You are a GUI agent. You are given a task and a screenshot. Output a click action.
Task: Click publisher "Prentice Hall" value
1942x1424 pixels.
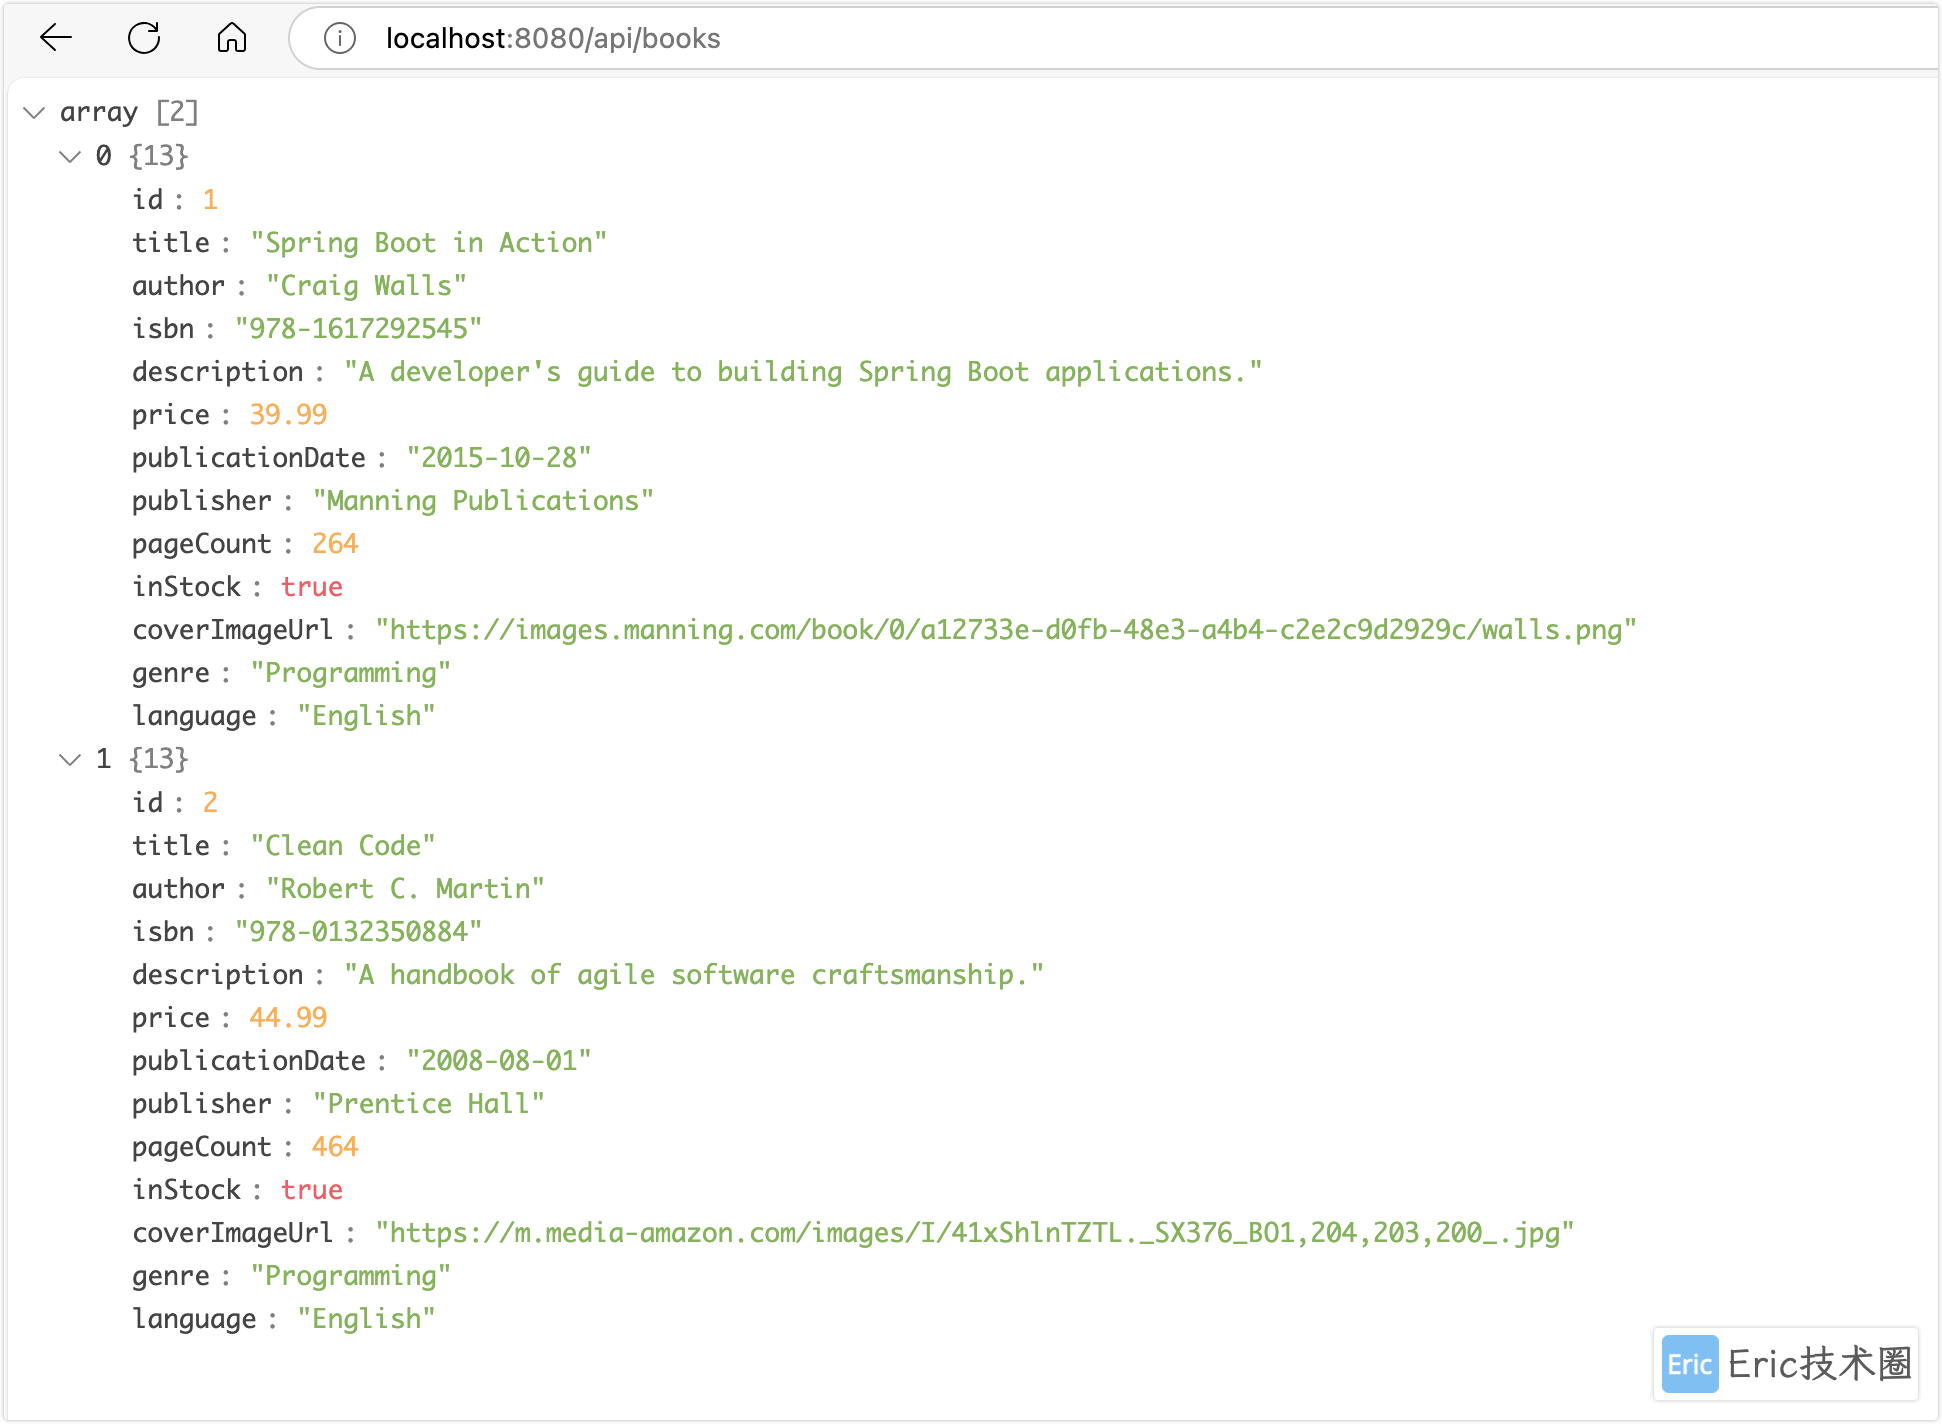pos(429,1104)
